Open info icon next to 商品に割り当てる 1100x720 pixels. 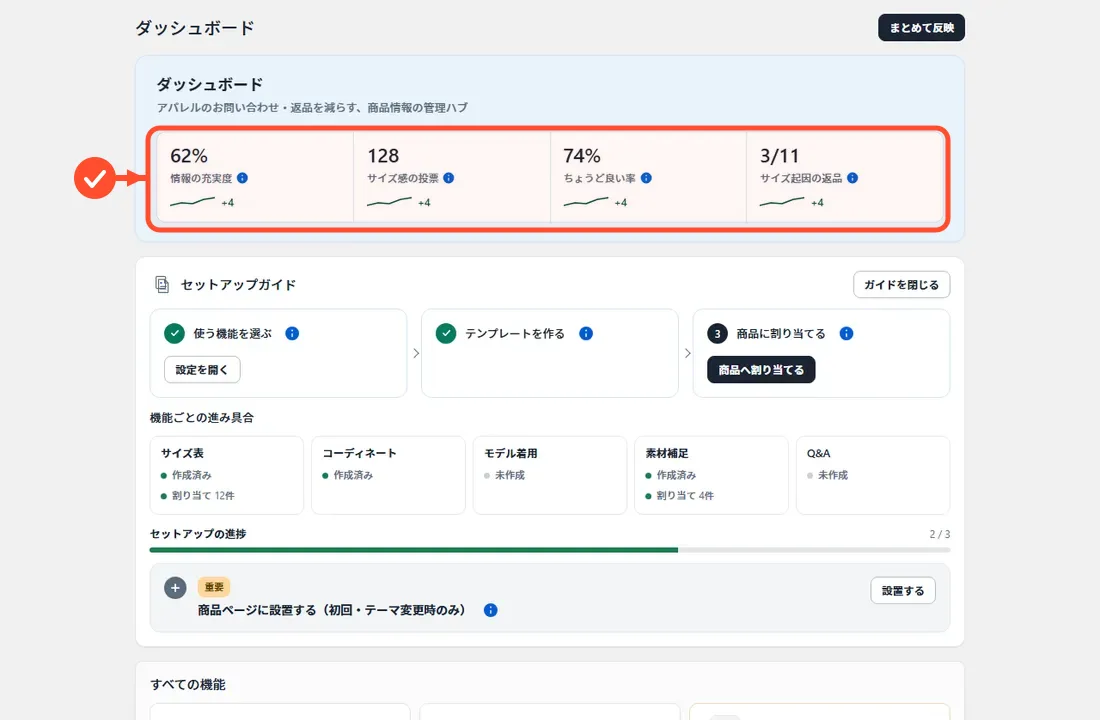pos(846,333)
